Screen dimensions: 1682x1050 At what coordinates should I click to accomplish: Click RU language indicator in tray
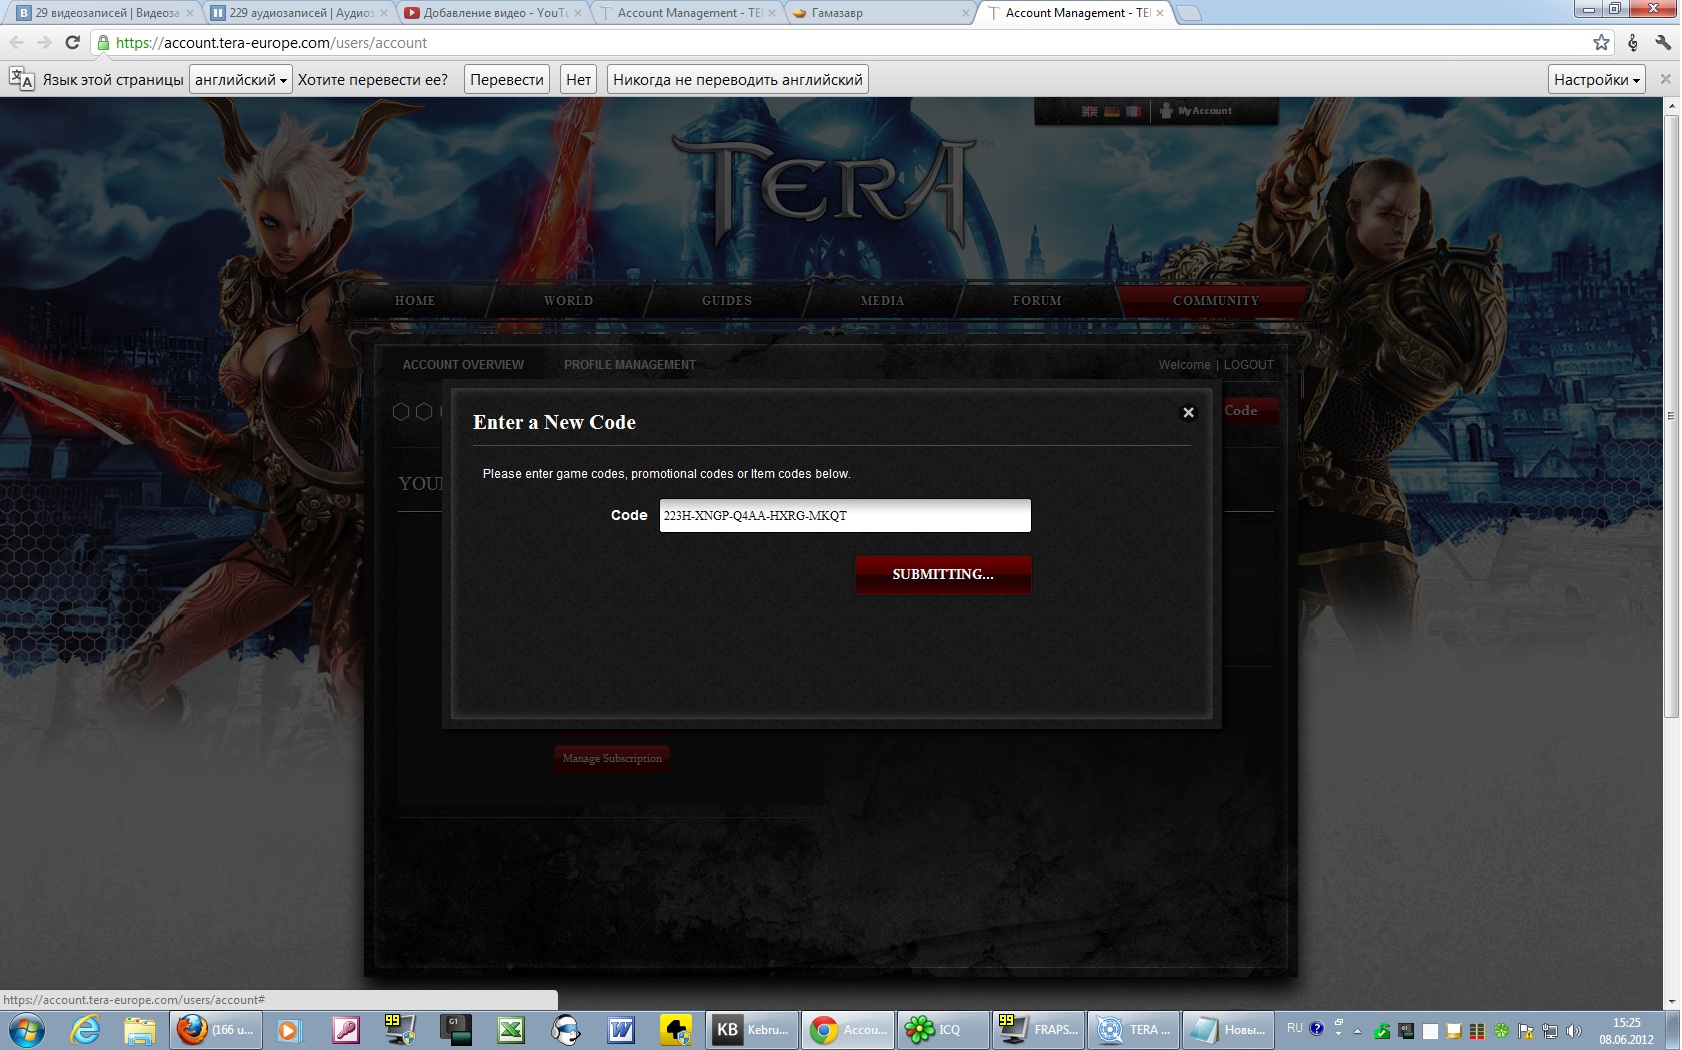(x=1295, y=1028)
